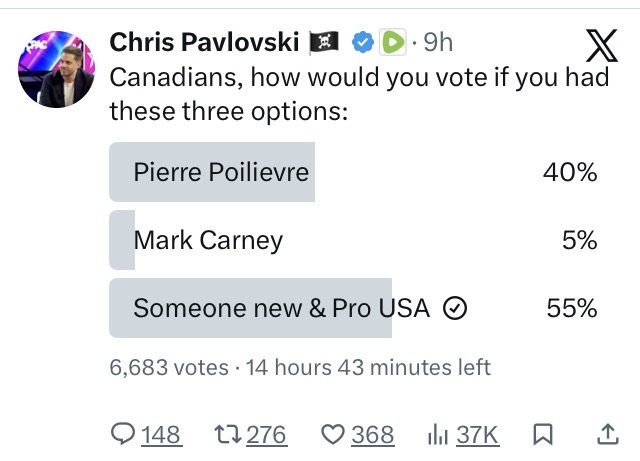Image resolution: width=640 pixels, height=461 pixels.
Task: Click the 55% poll result percentage
Action: [572, 308]
